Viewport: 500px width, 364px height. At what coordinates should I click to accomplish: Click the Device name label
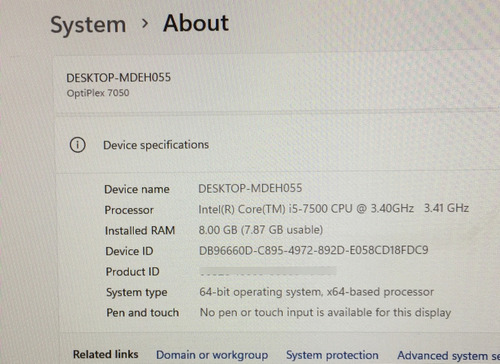[x=137, y=189]
